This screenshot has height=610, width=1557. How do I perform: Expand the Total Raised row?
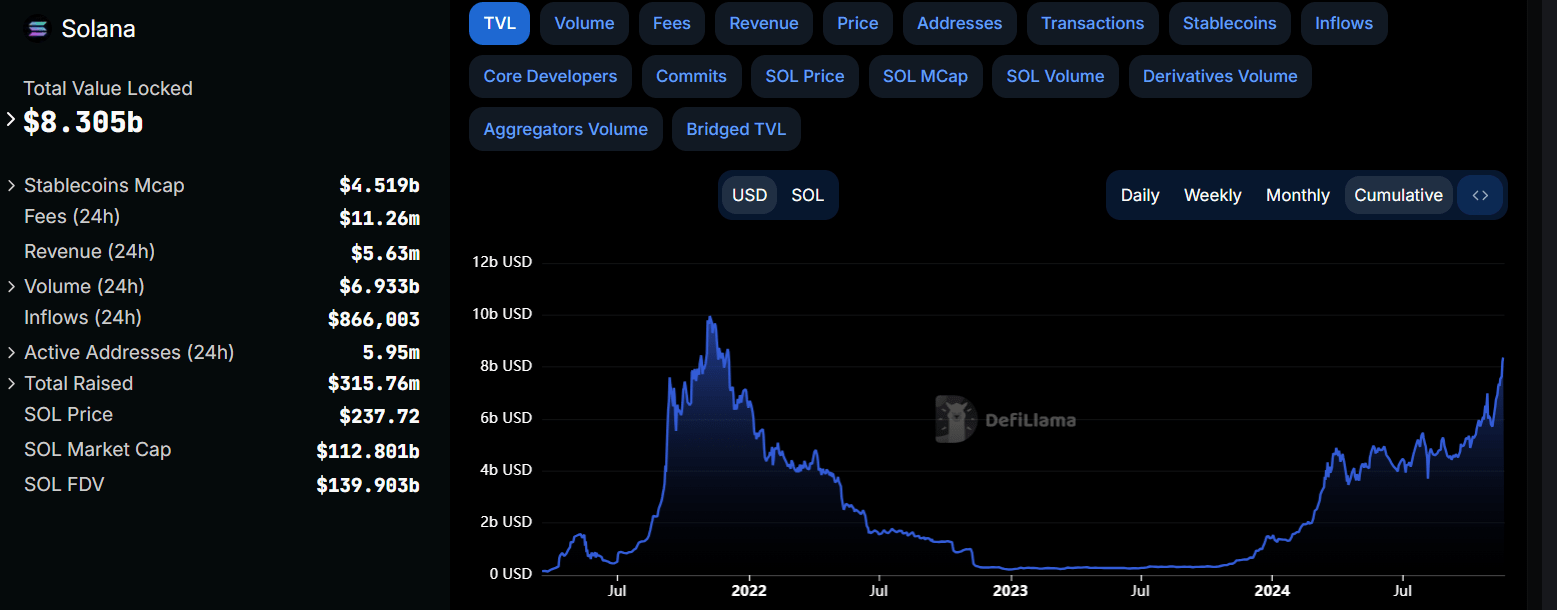coord(11,383)
